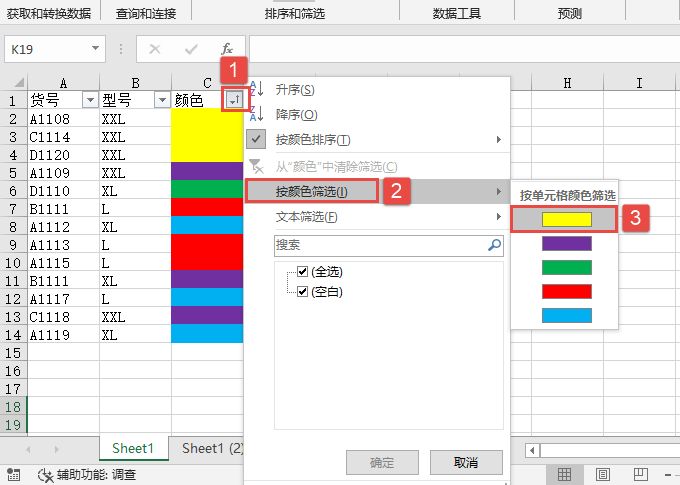The width and height of the screenshot is (680, 485).
Task: Select cell containing D1120
Action: click(x=63, y=155)
